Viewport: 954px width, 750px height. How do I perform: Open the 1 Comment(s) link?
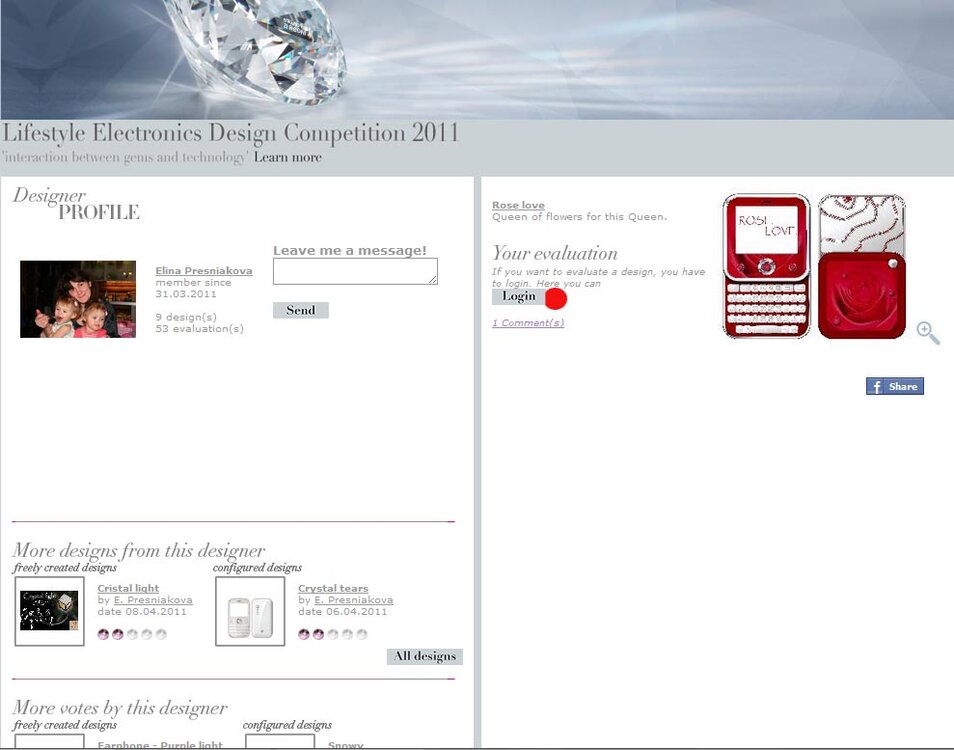527,322
